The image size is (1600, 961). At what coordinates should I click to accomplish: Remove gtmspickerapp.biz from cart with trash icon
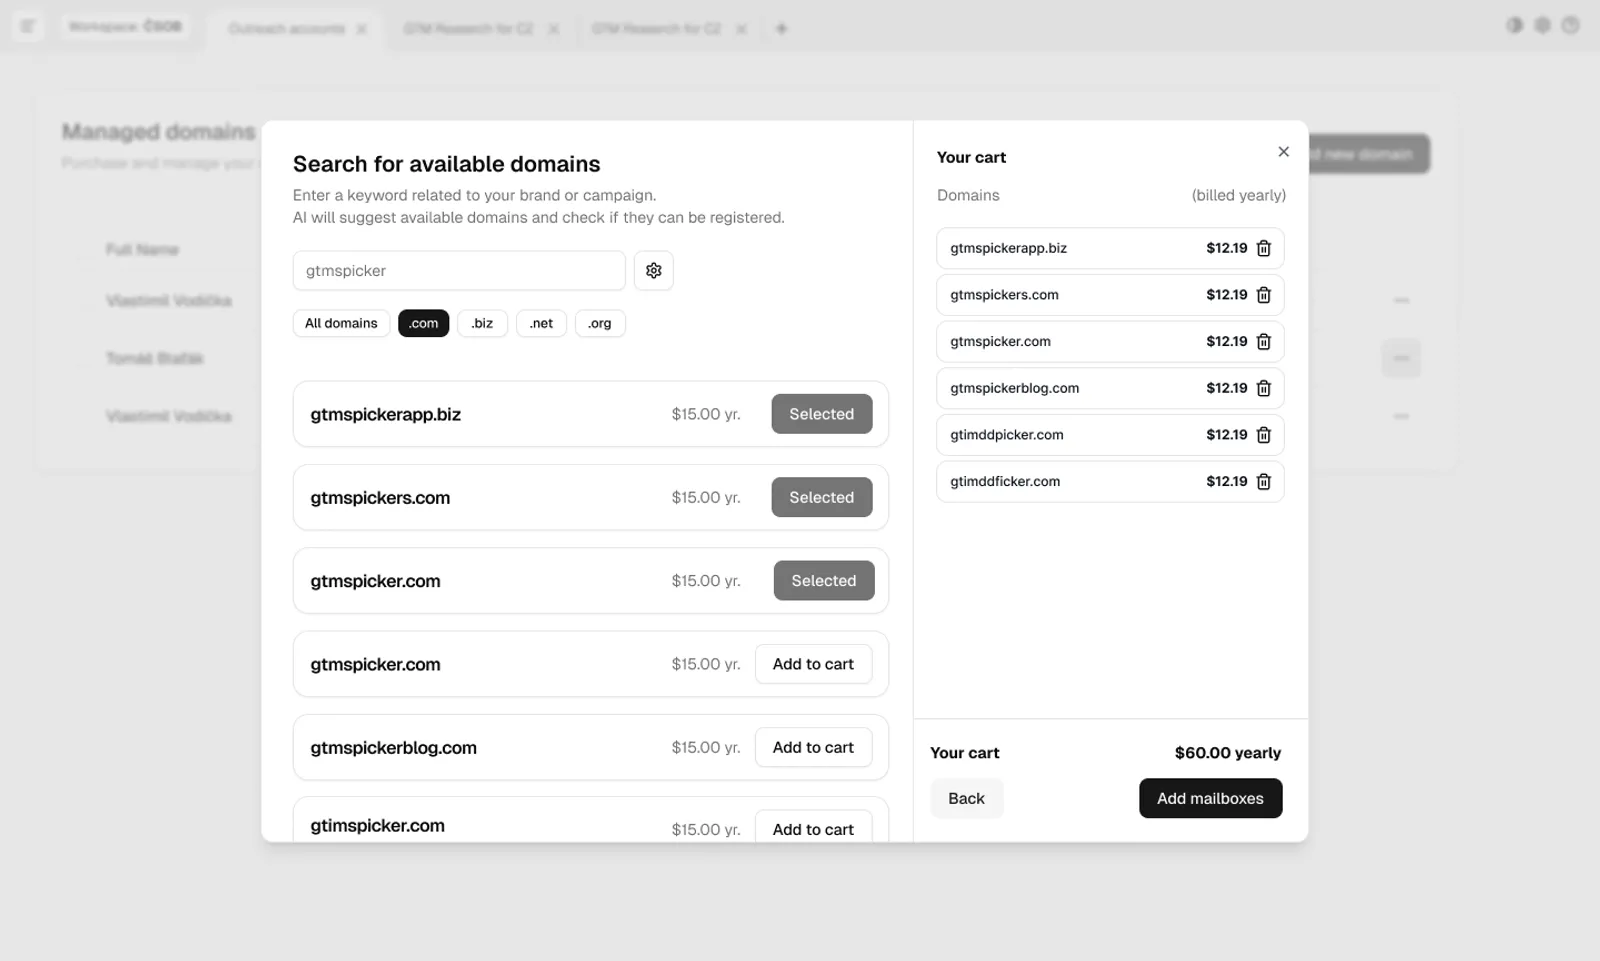pyautogui.click(x=1263, y=248)
